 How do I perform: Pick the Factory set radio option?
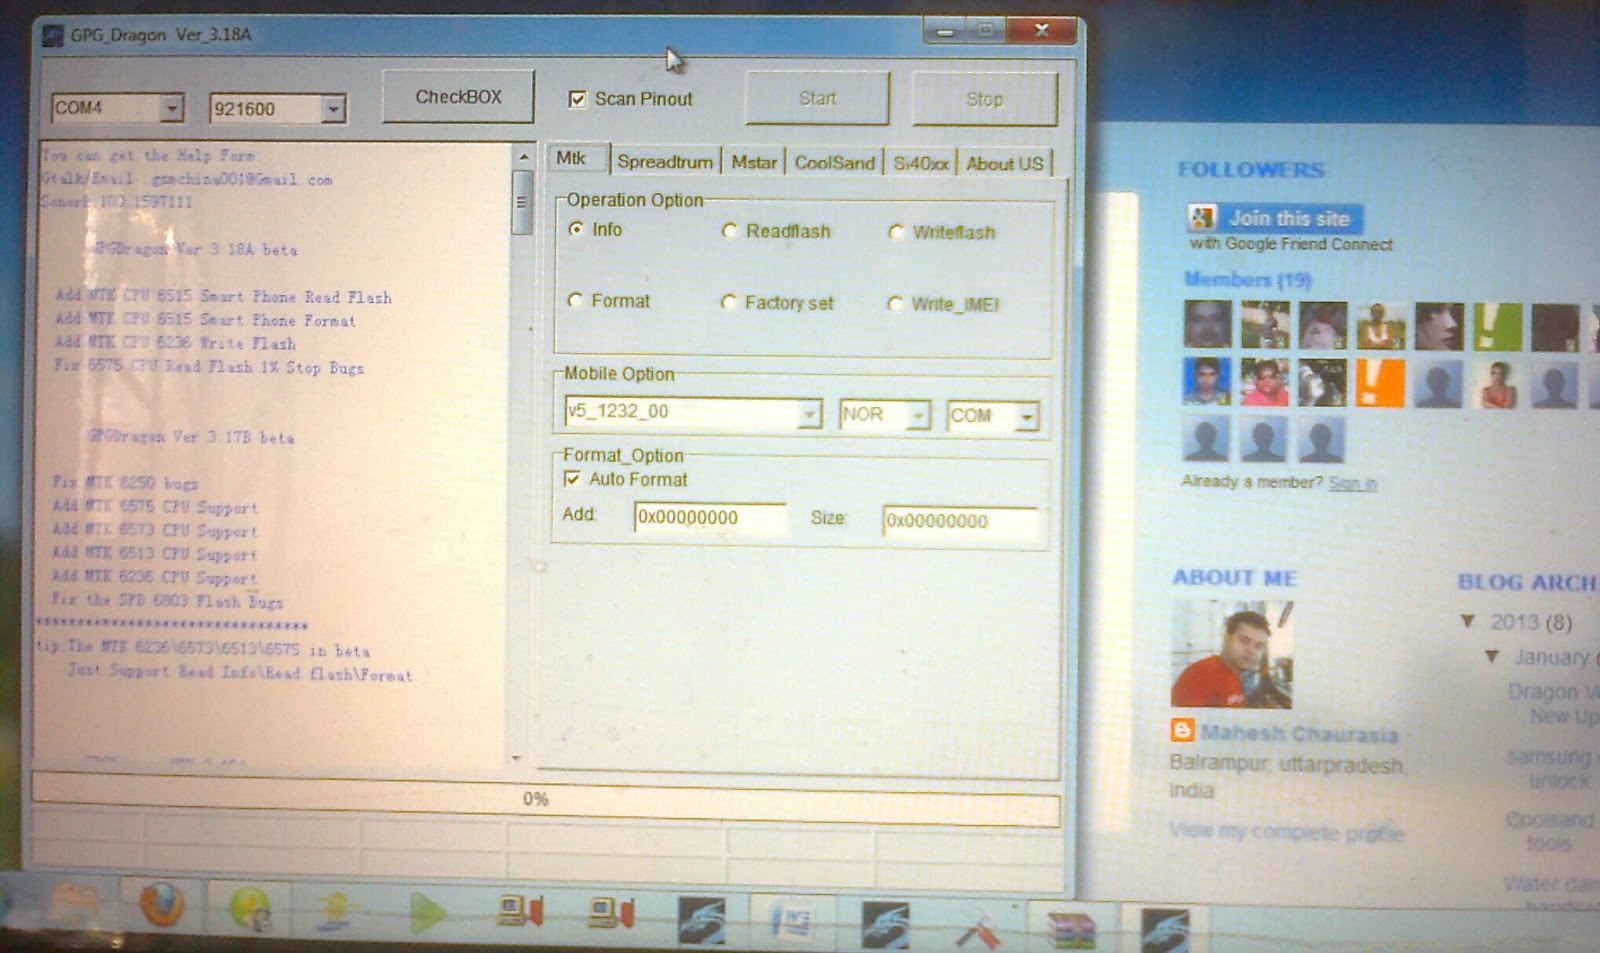click(x=729, y=302)
